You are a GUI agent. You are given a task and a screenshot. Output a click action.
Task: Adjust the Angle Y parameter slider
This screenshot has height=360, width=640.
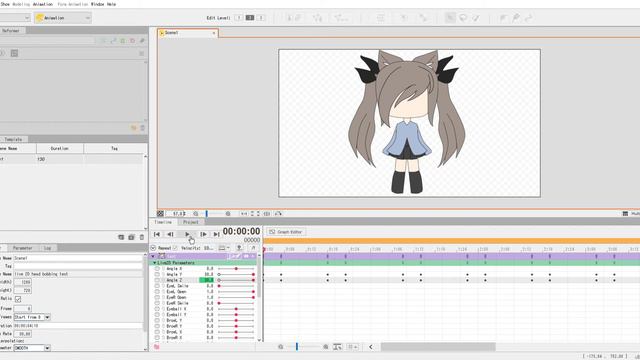[x=236, y=275]
